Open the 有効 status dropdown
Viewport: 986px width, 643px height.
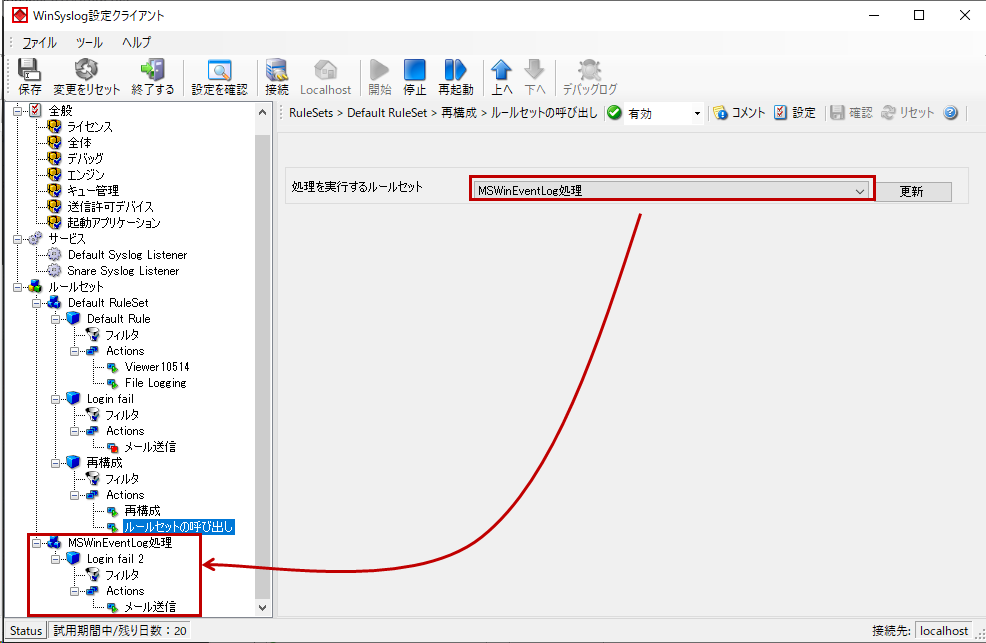pos(697,114)
